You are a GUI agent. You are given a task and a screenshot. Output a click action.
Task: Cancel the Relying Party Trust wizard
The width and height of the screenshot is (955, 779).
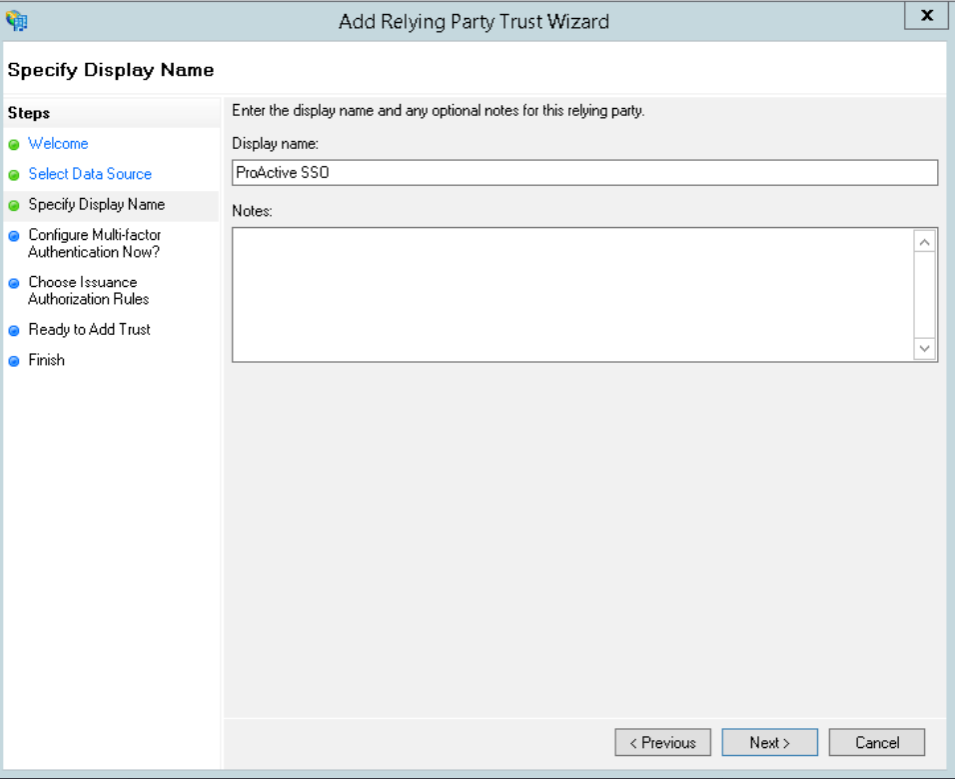877,742
